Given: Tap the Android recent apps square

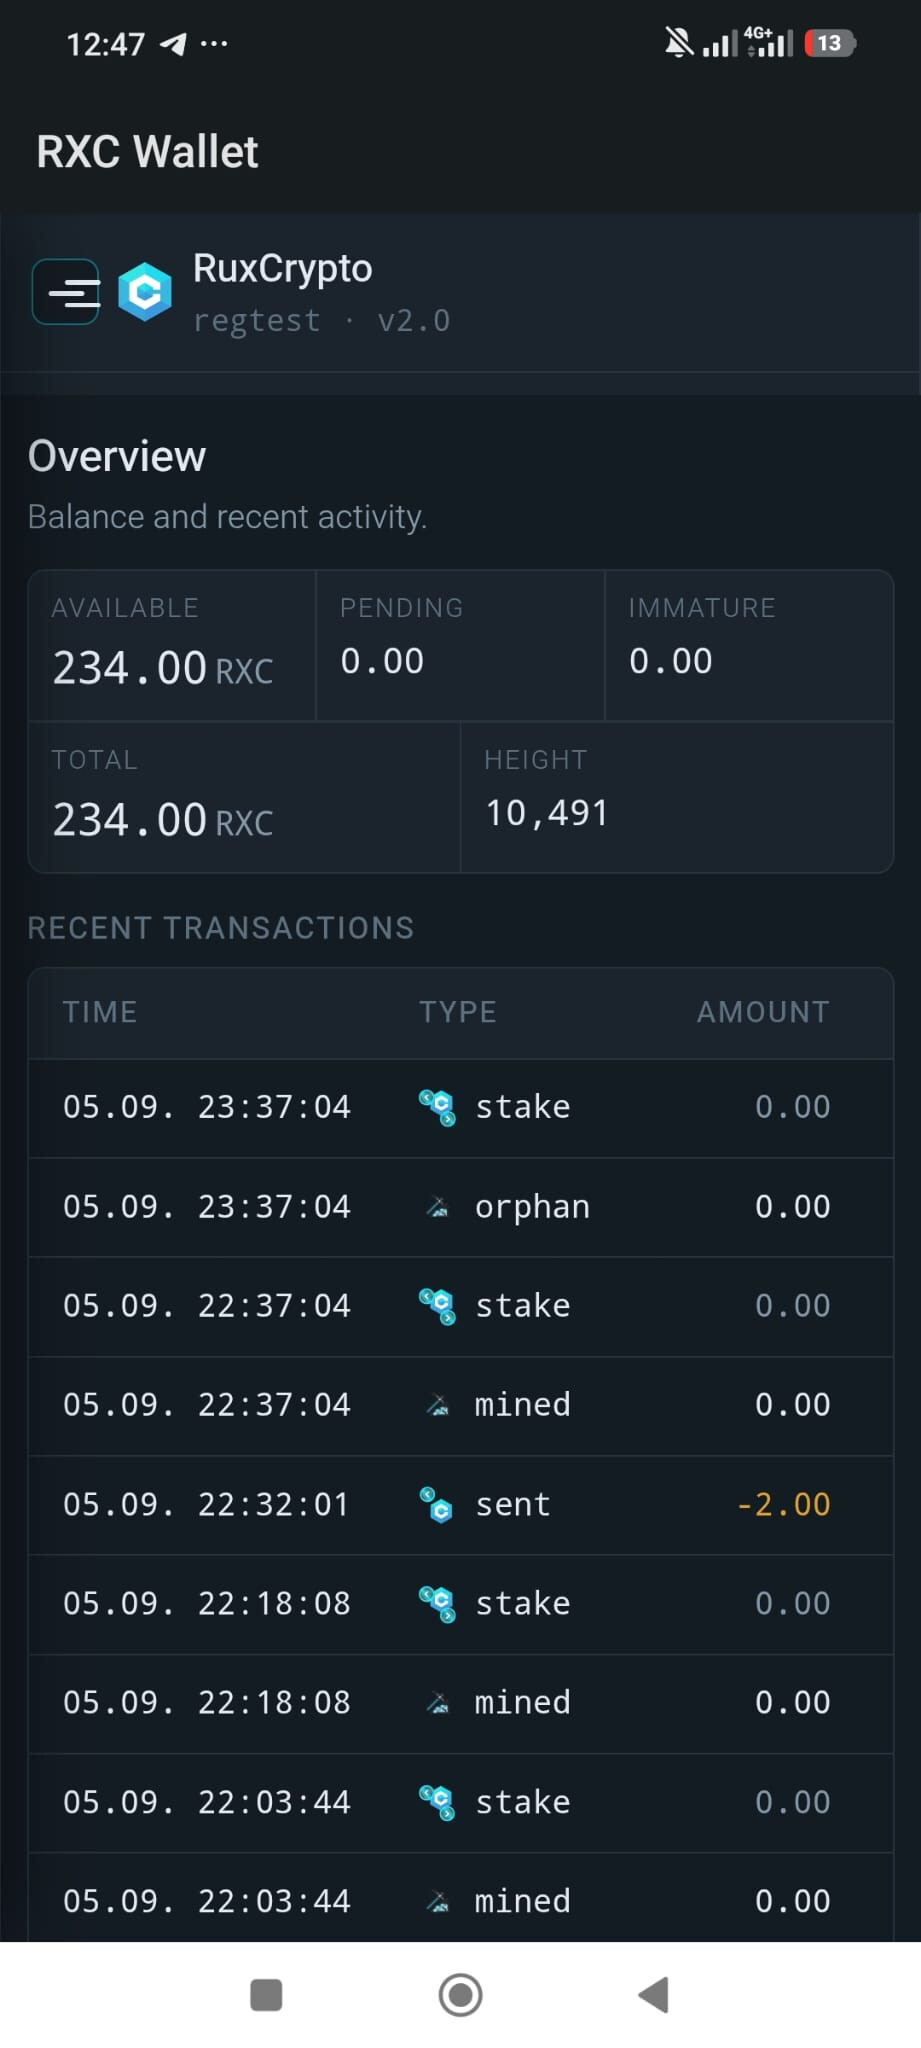Looking at the screenshot, I should (x=266, y=1994).
